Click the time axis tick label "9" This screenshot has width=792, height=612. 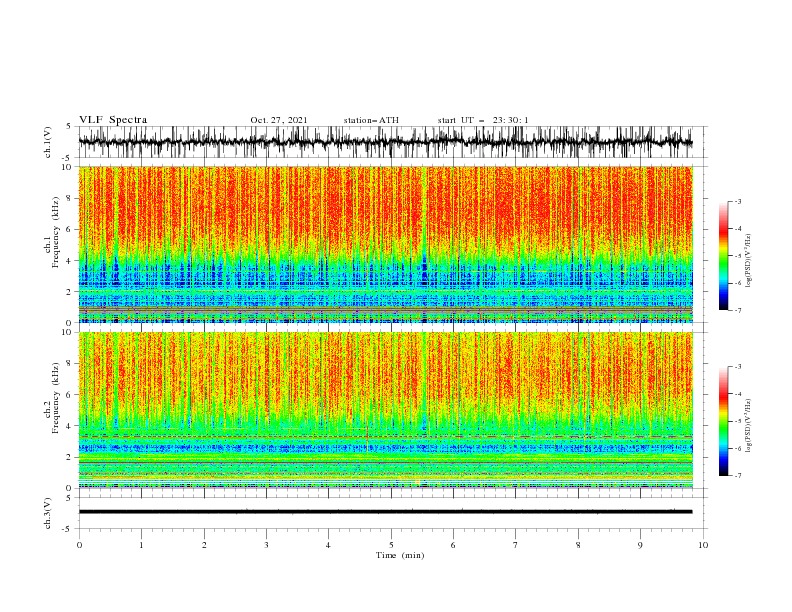click(x=640, y=545)
